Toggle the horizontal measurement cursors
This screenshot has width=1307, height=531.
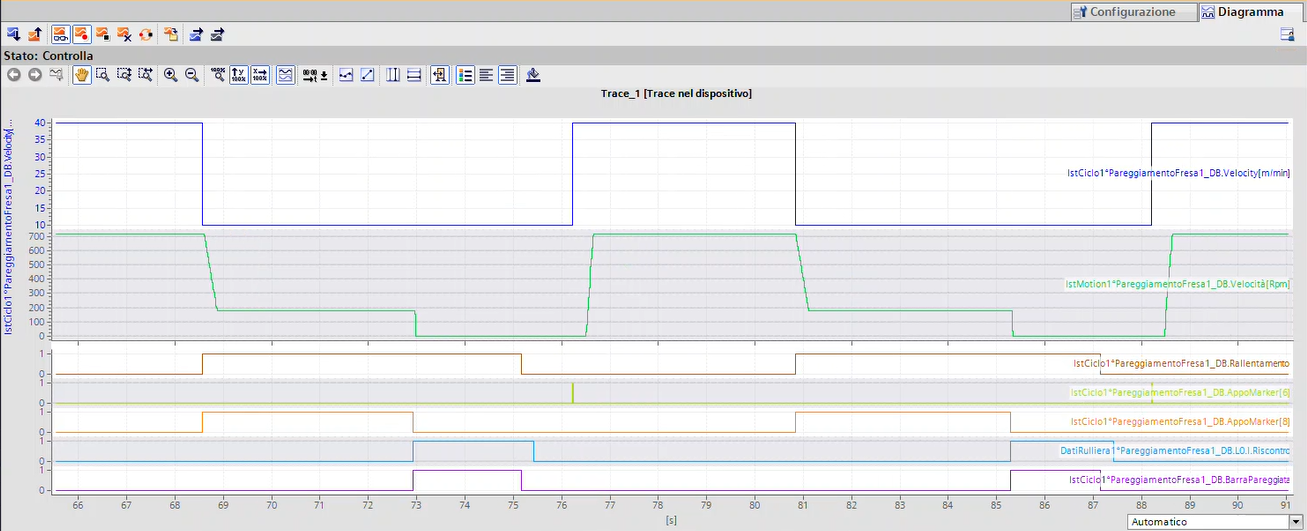click(414, 75)
